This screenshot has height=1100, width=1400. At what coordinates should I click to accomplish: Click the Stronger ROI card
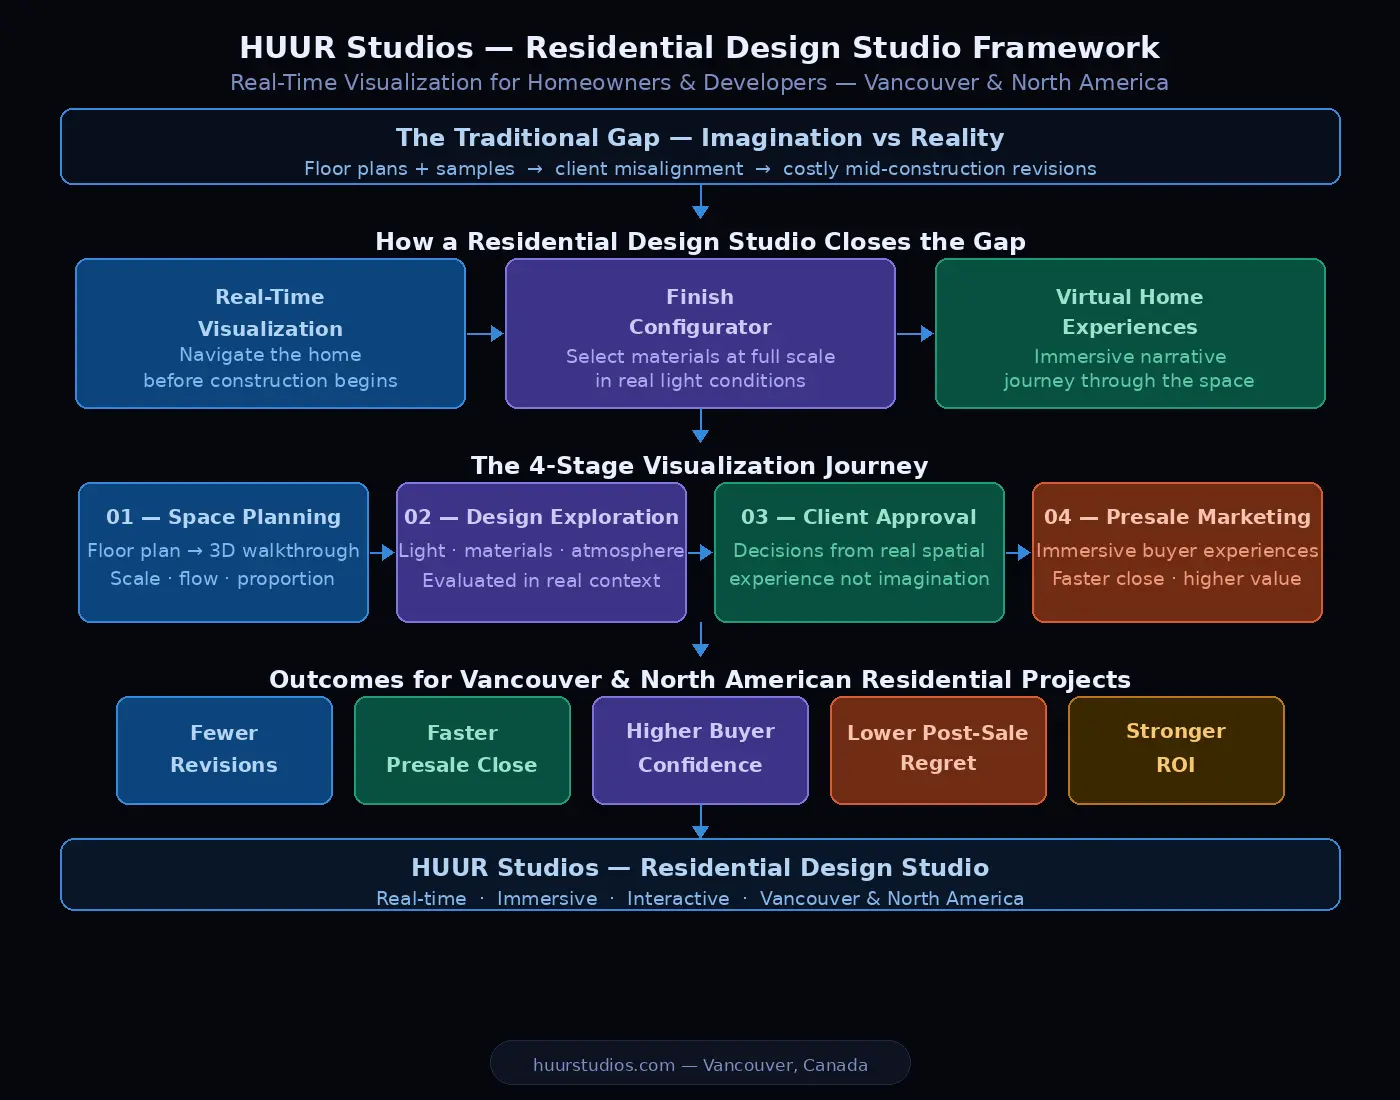(x=1176, y=750)
